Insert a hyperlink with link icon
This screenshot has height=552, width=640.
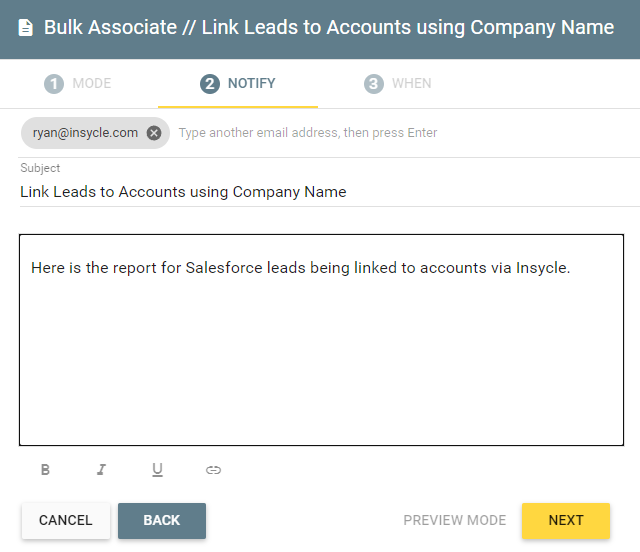coord(213,470)
